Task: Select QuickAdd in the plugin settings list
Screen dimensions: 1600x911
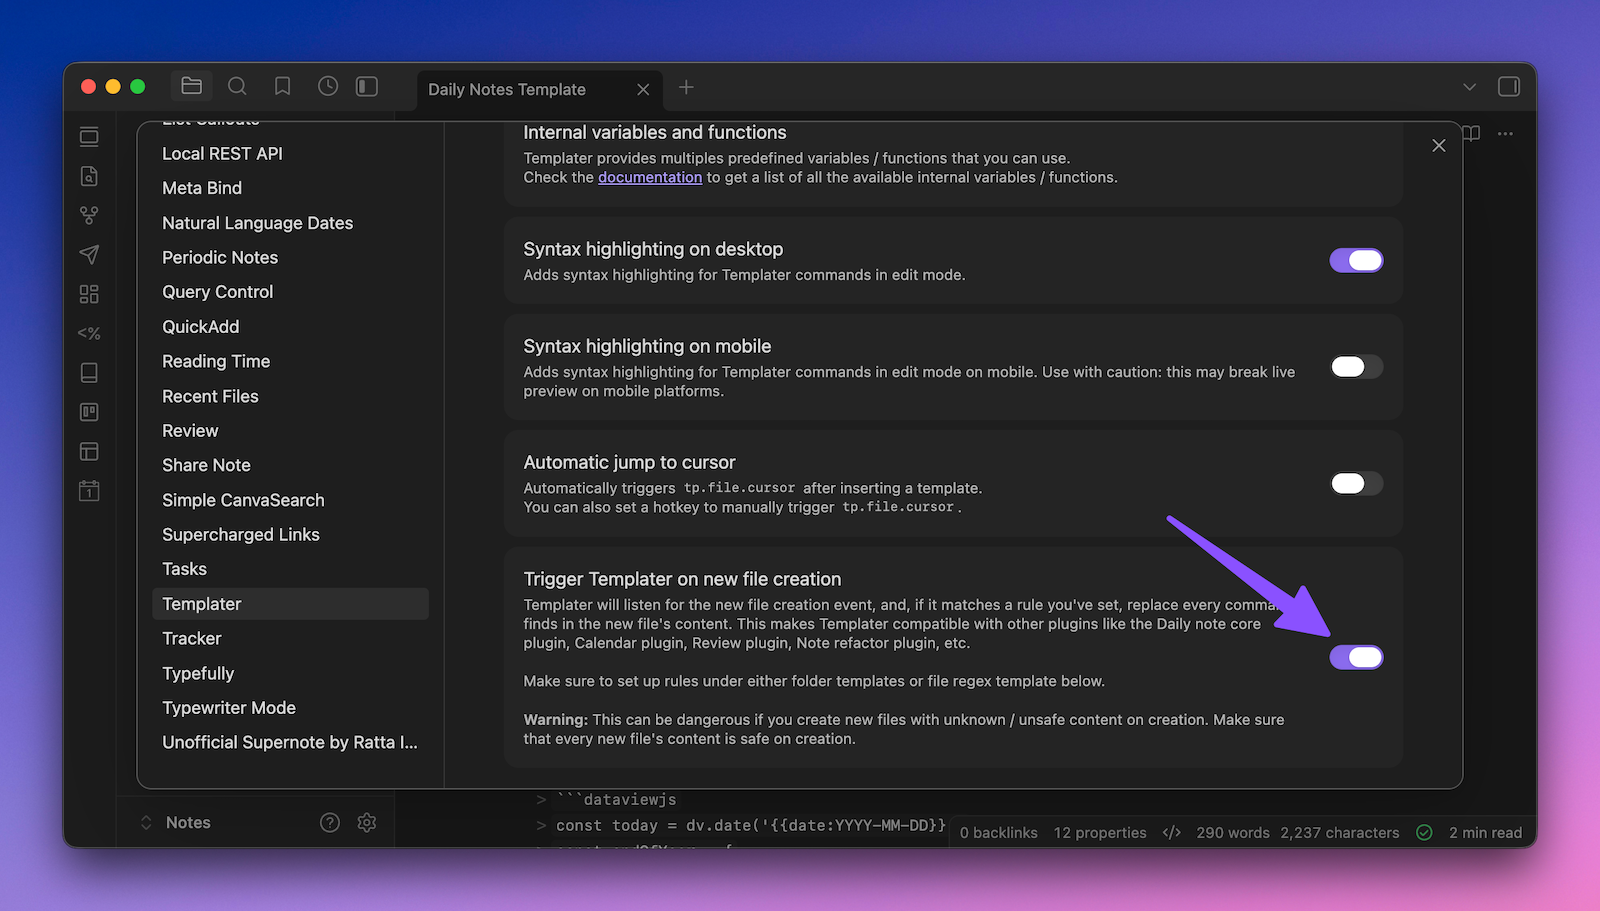Action: (x=201, y=327)
